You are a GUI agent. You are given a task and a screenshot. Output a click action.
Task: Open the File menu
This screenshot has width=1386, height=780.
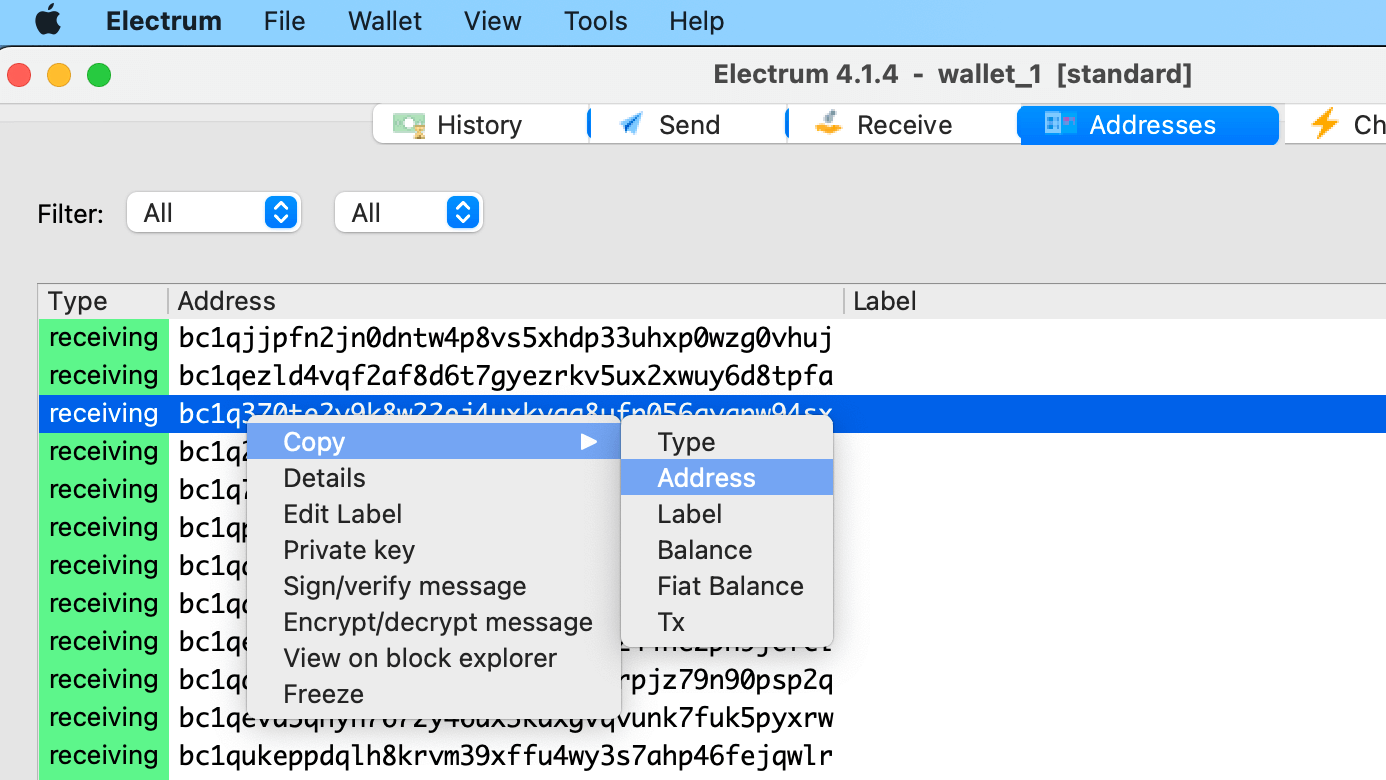click(285, 21)
